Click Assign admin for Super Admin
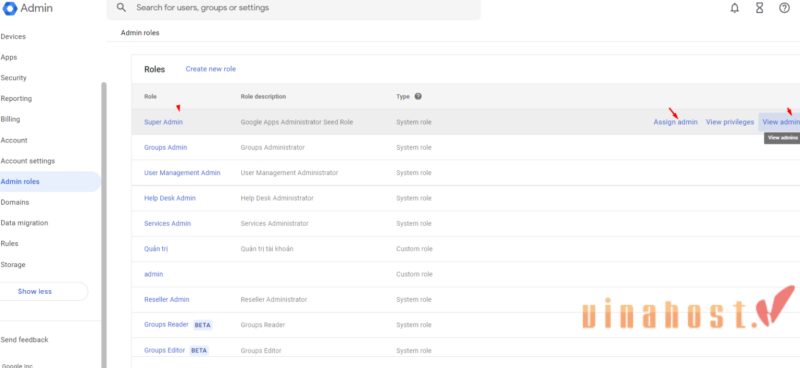 coord(676,122)
